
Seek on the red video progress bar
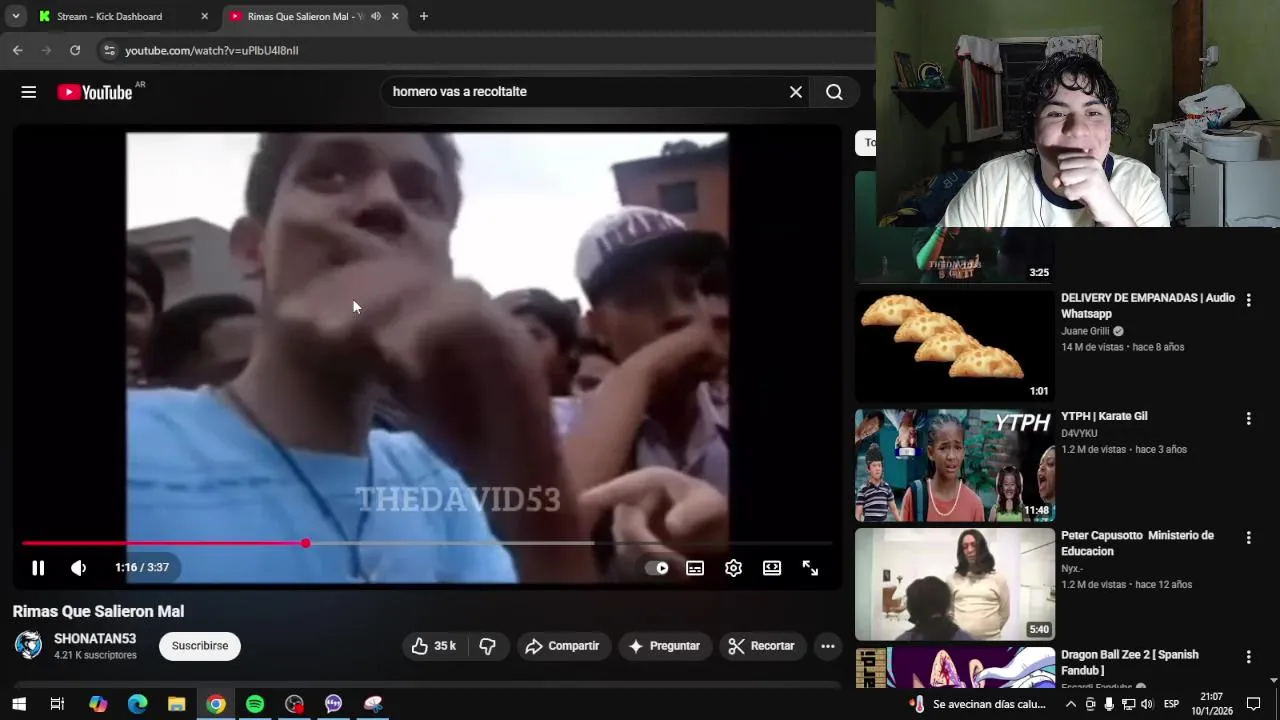pyautogui.click(x=428, y=543)
